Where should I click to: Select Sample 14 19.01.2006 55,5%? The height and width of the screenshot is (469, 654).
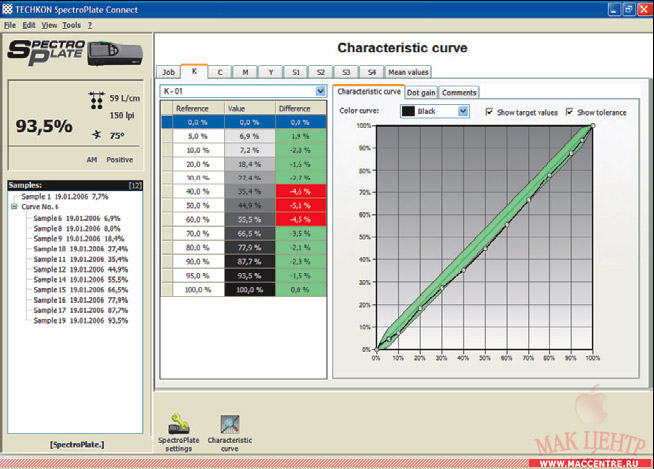[80, 280]
